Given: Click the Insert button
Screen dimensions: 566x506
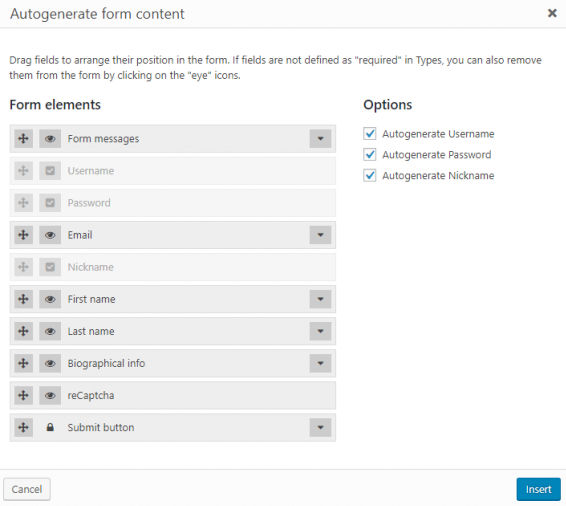Looking at the screenshot, I should pos(538,489).
